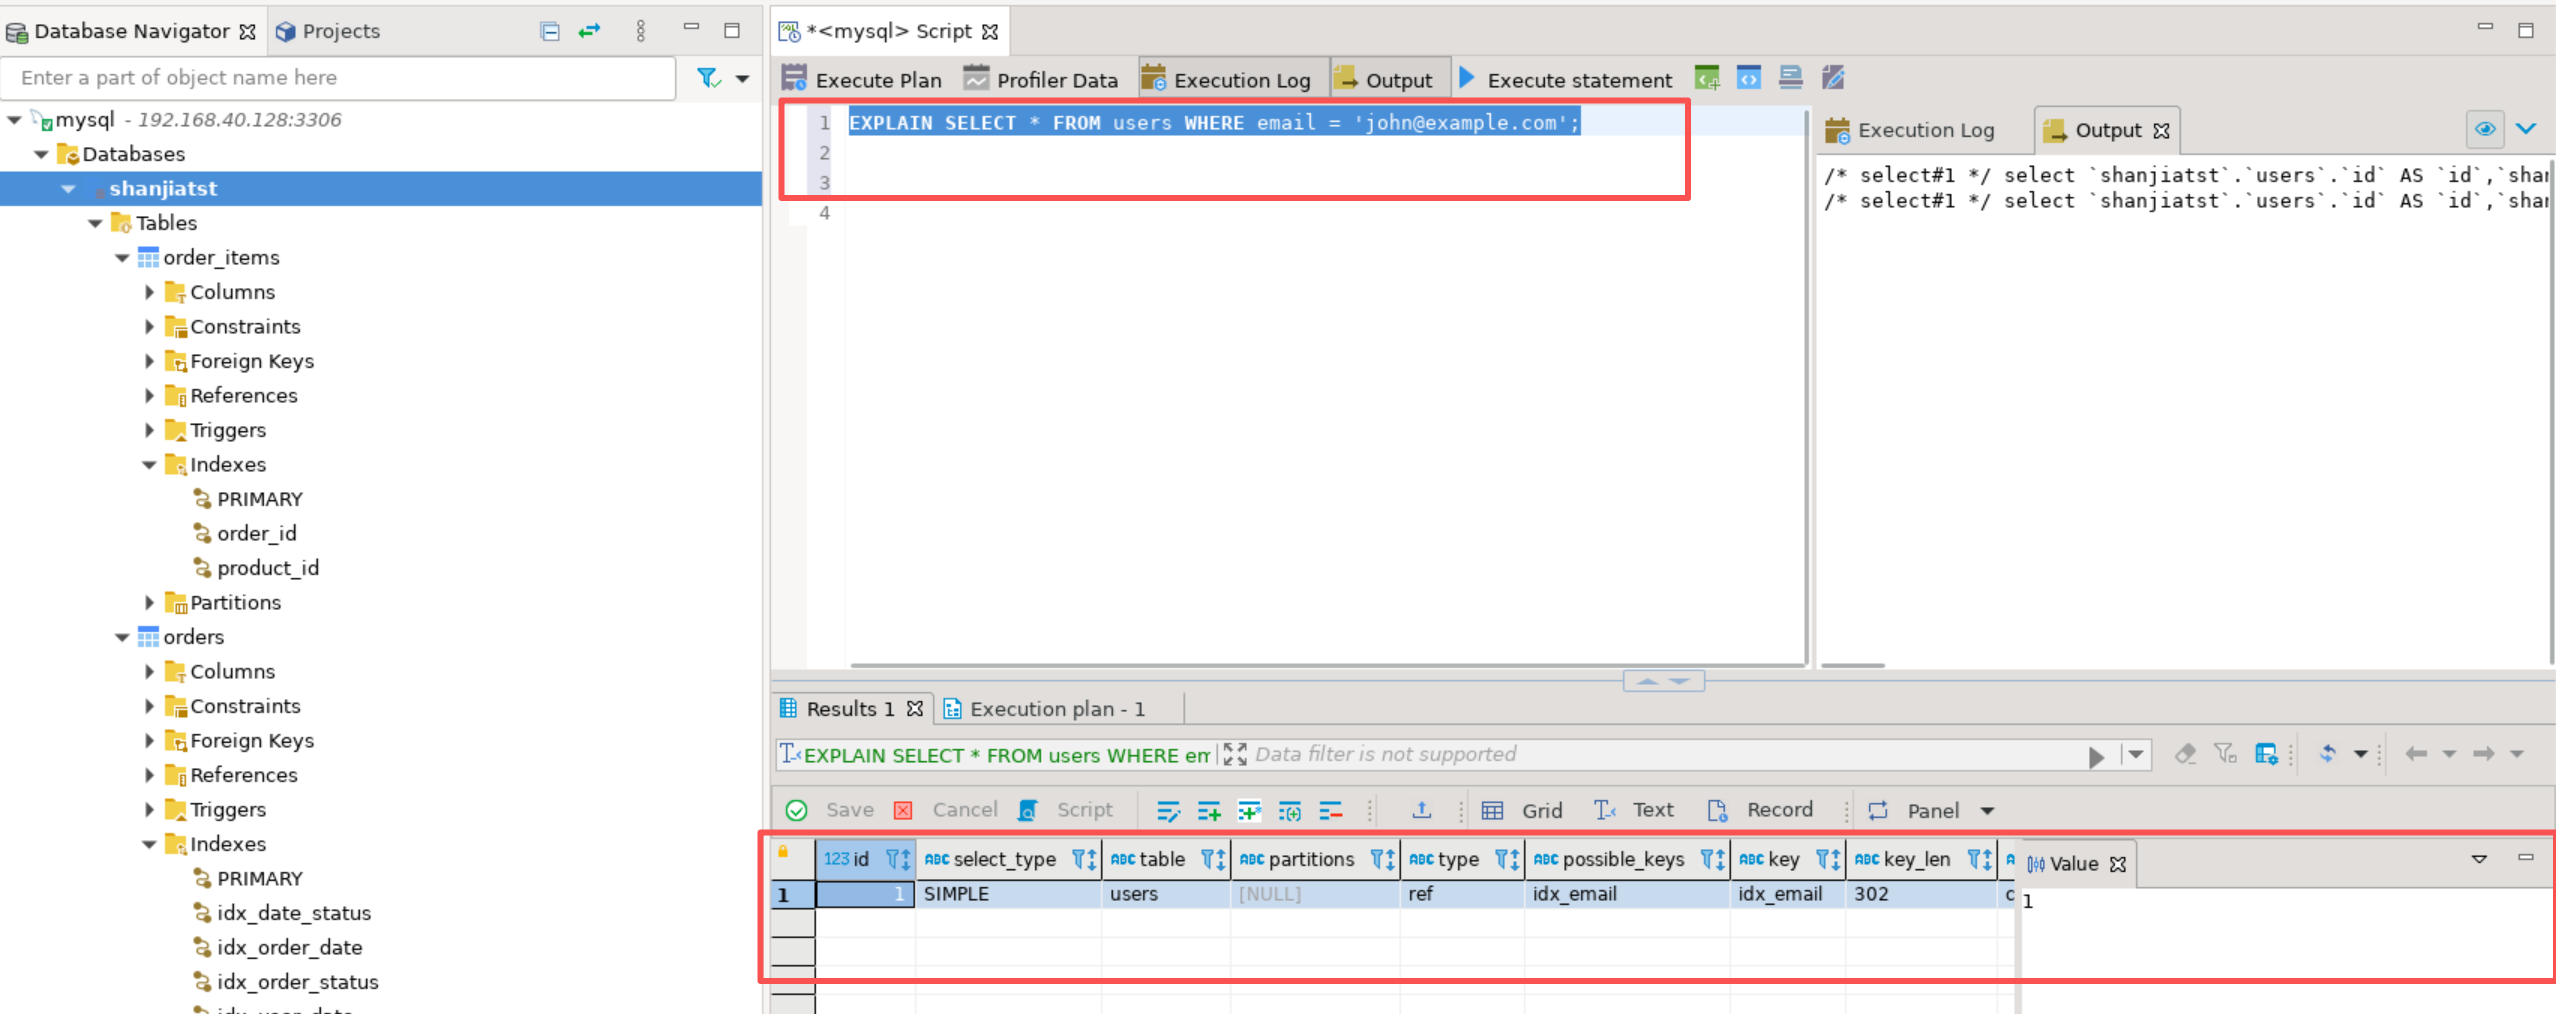Click Execute Plan in script toolbar
This screenshot has height=1014, width=2556.
pyautogui.click(x=862, y=79)
